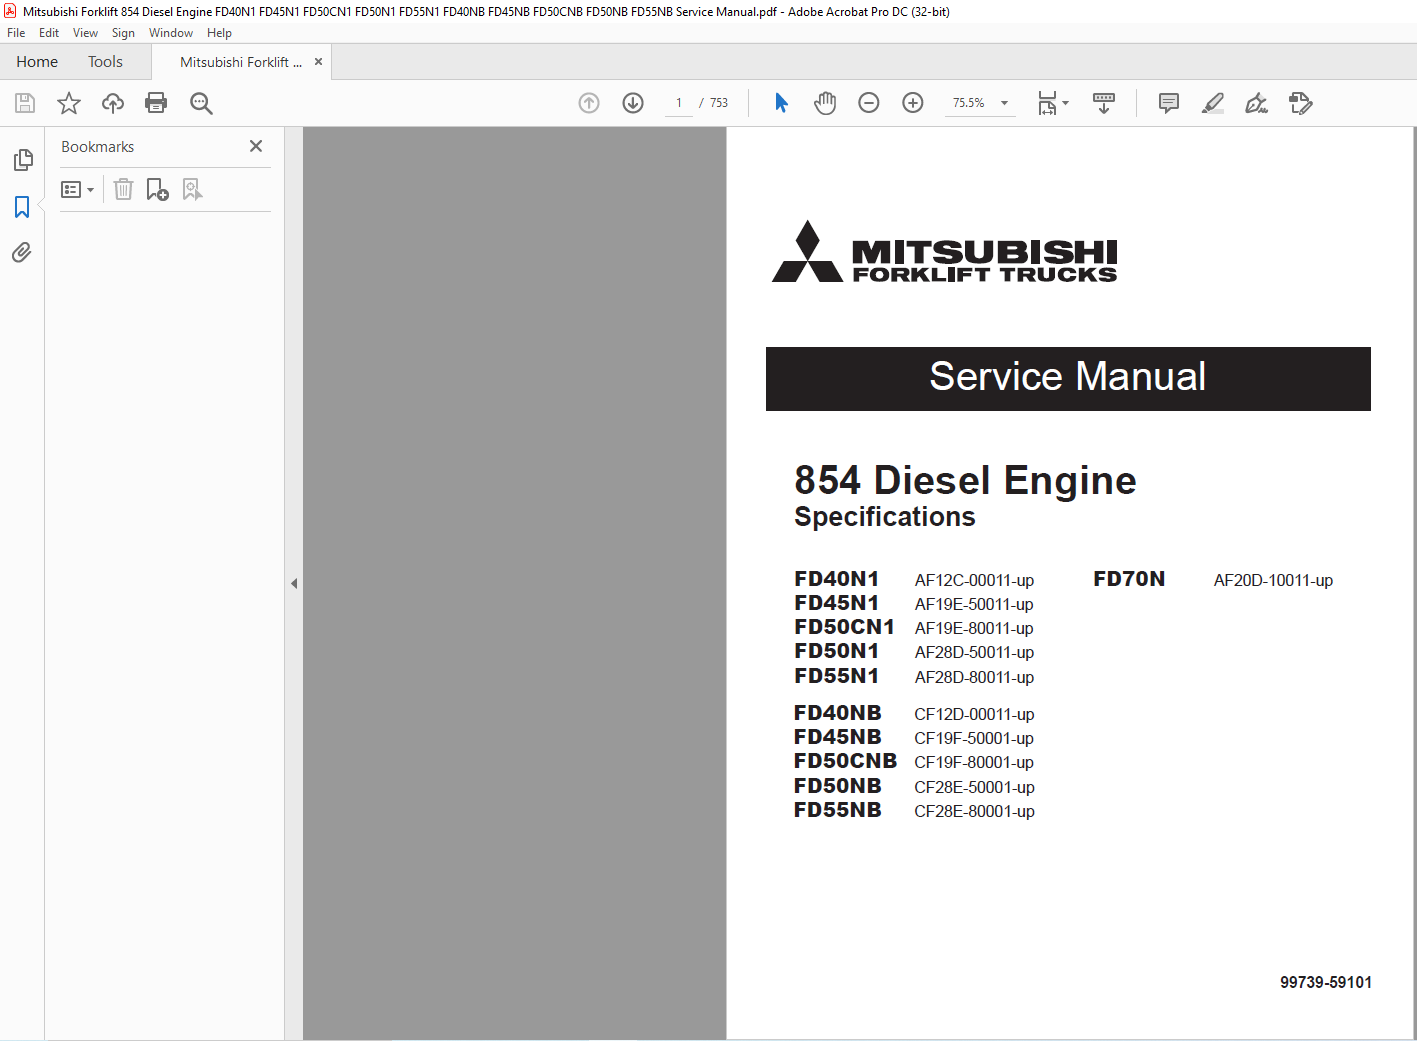
Task: Go to the next page with the down arrow
Action: pyautogui.click(x=633, y=103)
